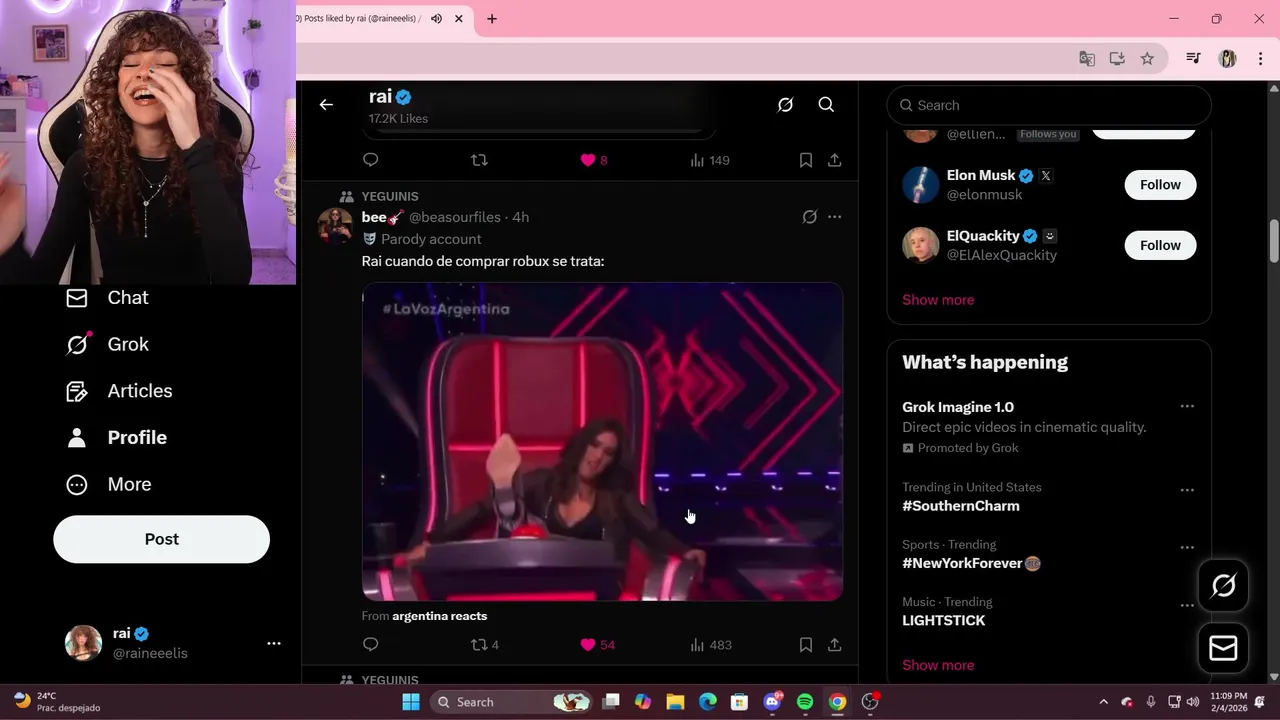Show more under What's happening

[x=938, y=665]
